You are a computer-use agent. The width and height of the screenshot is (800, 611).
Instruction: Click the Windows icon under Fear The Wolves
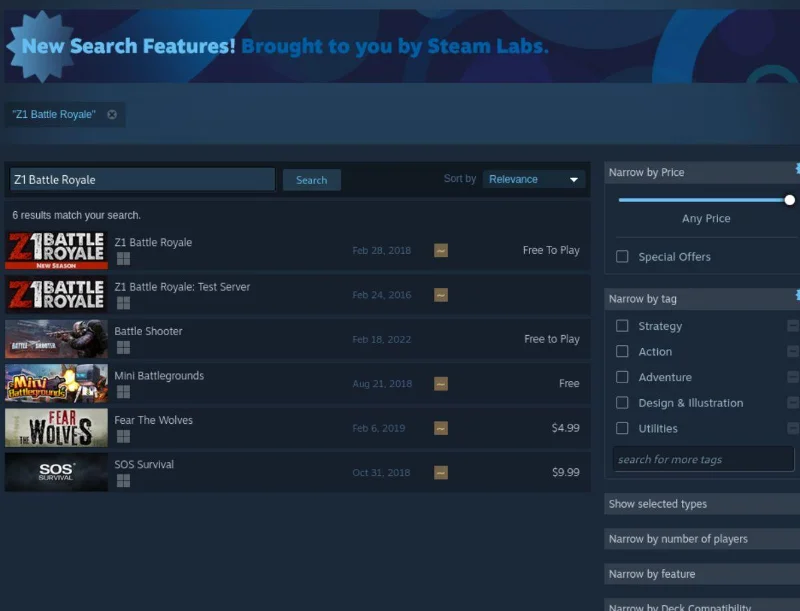tap(123, 436)
